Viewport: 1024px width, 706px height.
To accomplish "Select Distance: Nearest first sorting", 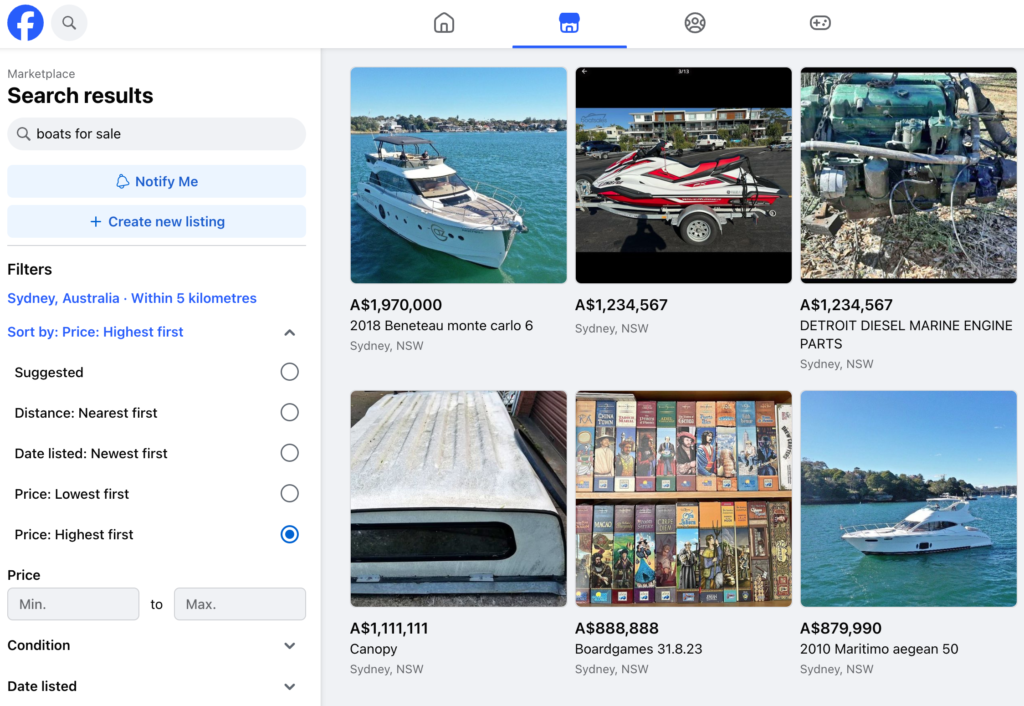I will coord(289,412).
